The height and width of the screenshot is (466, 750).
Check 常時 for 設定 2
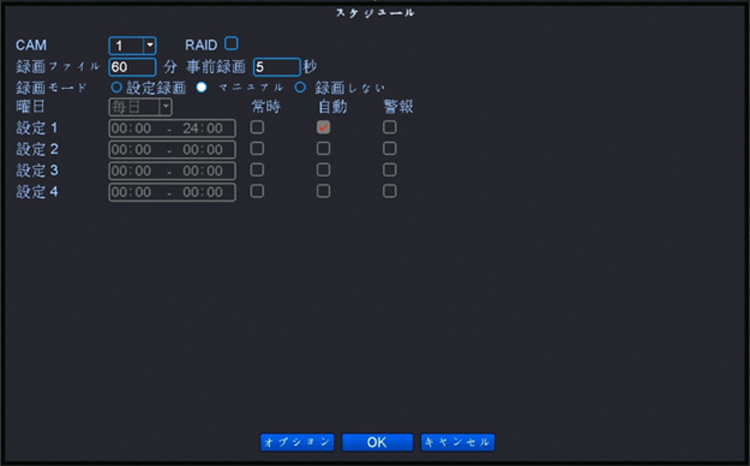click(x=257, y=148)
